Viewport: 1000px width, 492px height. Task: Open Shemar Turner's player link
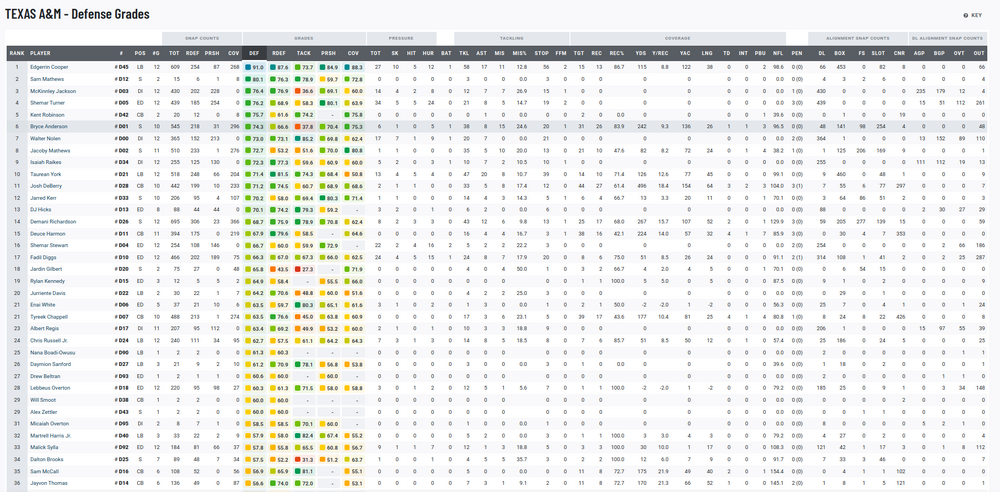coord(48,102)
